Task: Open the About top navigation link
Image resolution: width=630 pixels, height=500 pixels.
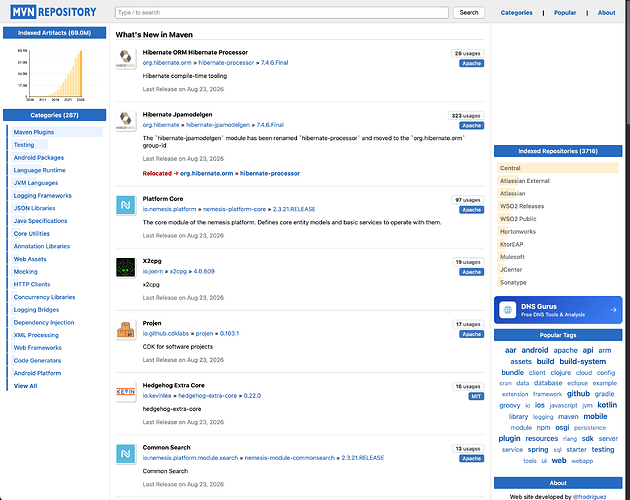Action: pos(606,13)
